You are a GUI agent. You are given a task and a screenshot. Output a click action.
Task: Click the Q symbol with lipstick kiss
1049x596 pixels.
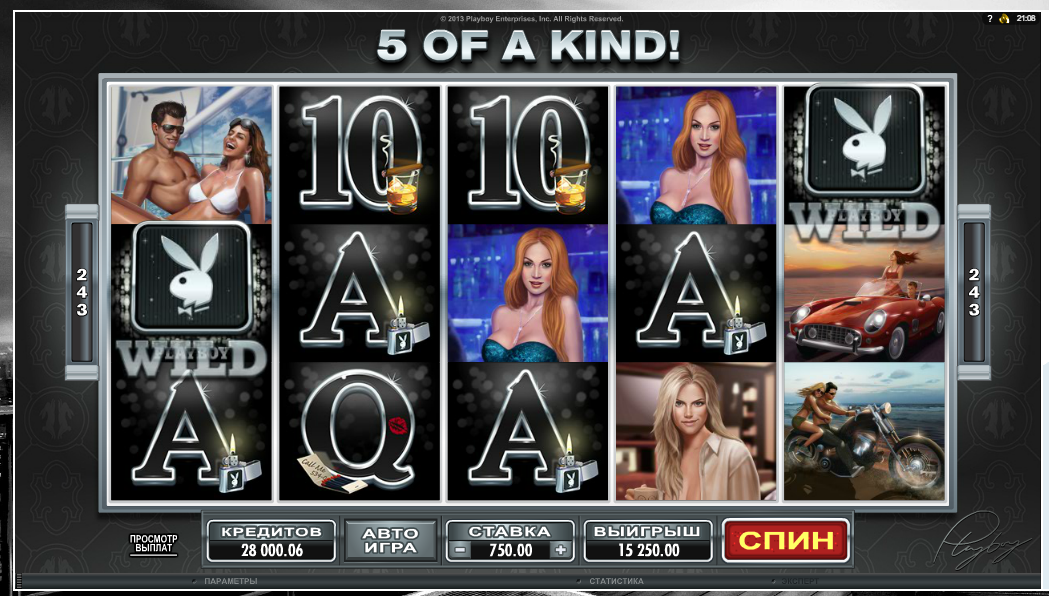360,431
